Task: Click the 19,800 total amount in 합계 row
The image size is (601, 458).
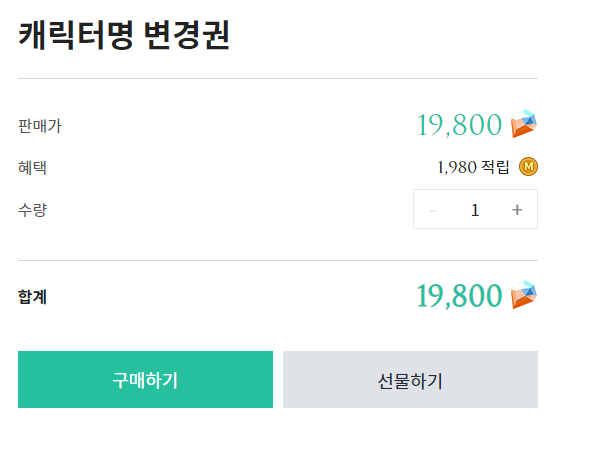Action: point(459,296)
